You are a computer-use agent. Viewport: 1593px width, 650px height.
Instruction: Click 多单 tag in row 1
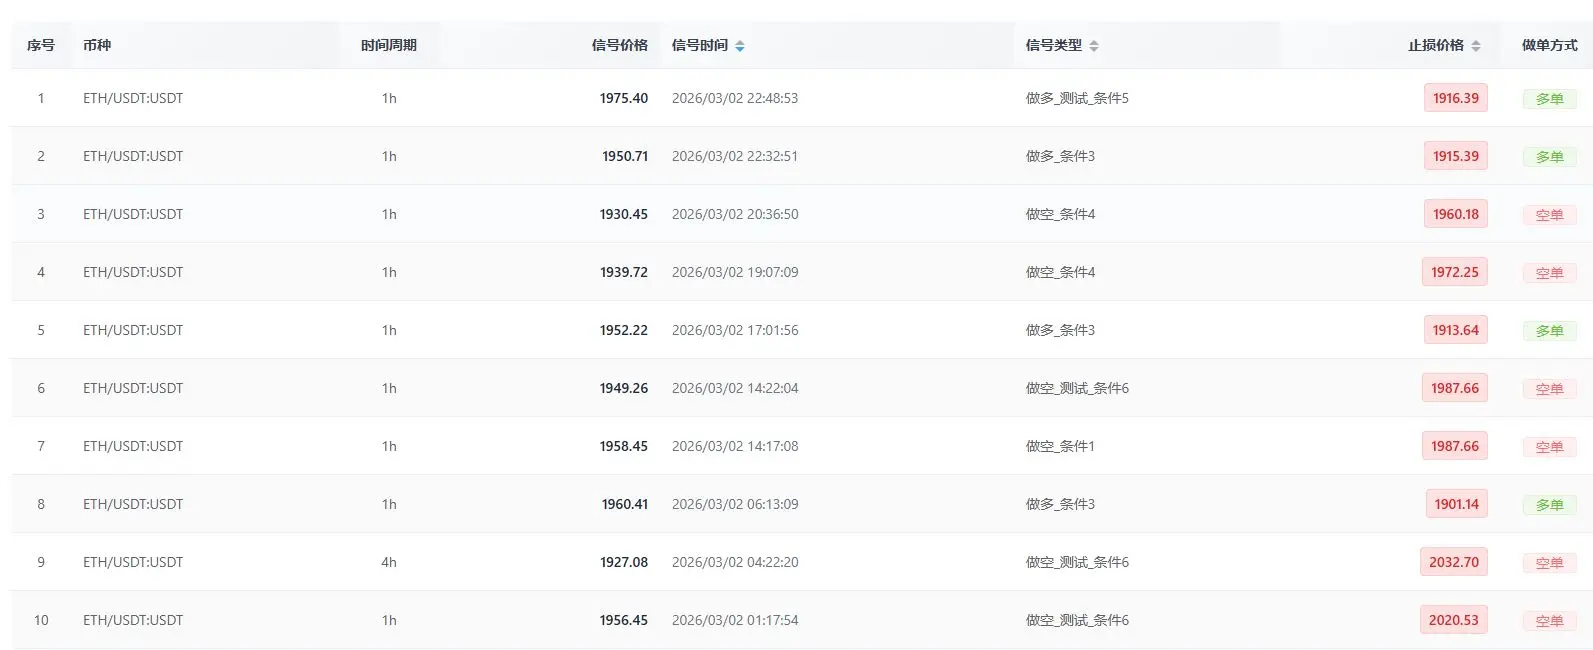tap(1549, 99)
